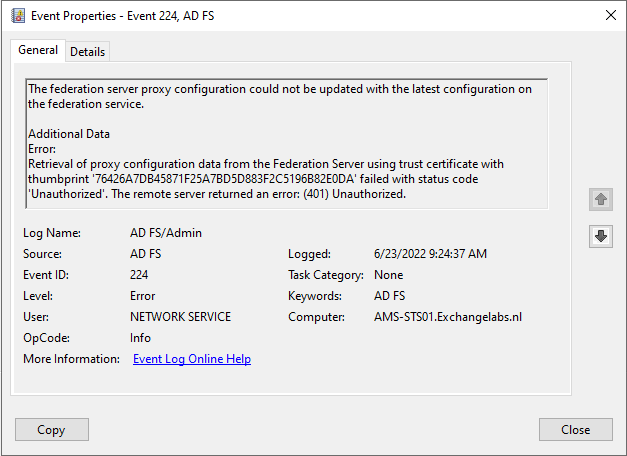Click the User value NETWORK SERVICE
This screenshot has width=627, height=456.
click(x=180, y=317)
